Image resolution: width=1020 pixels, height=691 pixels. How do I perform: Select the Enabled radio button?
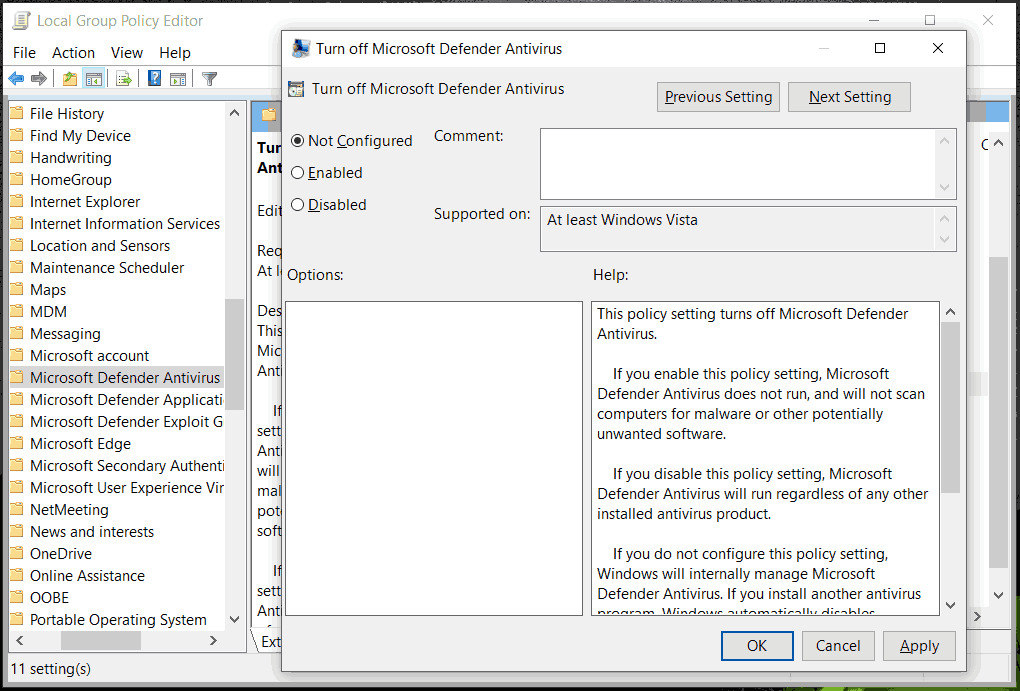(x=297, y=172)
